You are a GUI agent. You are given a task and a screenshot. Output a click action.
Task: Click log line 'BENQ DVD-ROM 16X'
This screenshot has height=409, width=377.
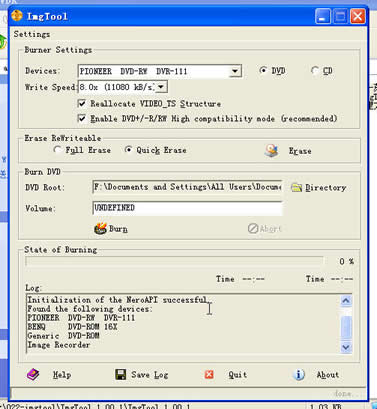click(72, 327)
